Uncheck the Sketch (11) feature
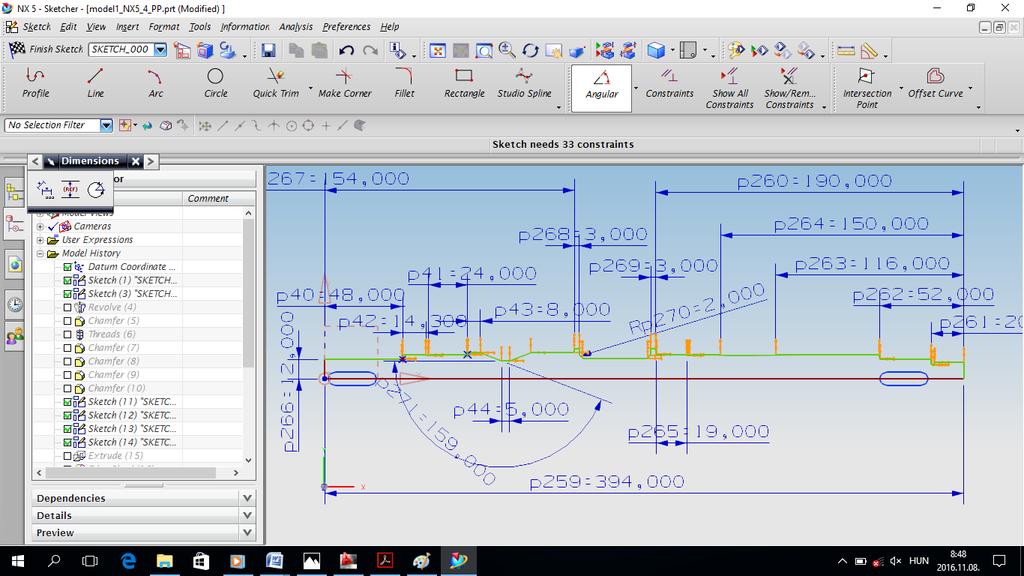This screenshot has height=576, width=1024. click(x=67, y=402)
